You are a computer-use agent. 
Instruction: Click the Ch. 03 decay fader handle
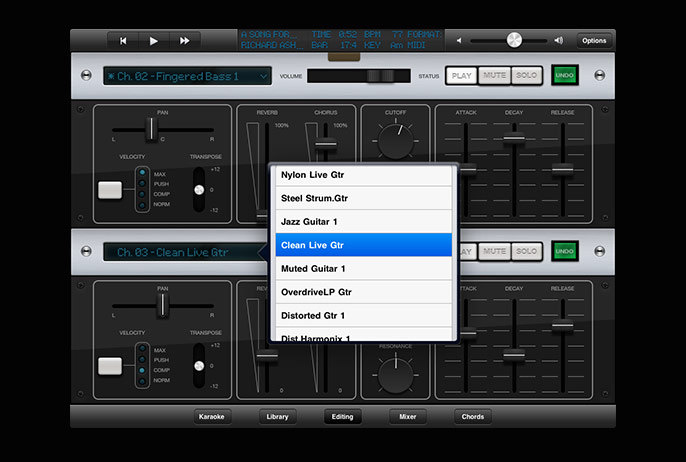pyautogui.click(x=514, y=355)
